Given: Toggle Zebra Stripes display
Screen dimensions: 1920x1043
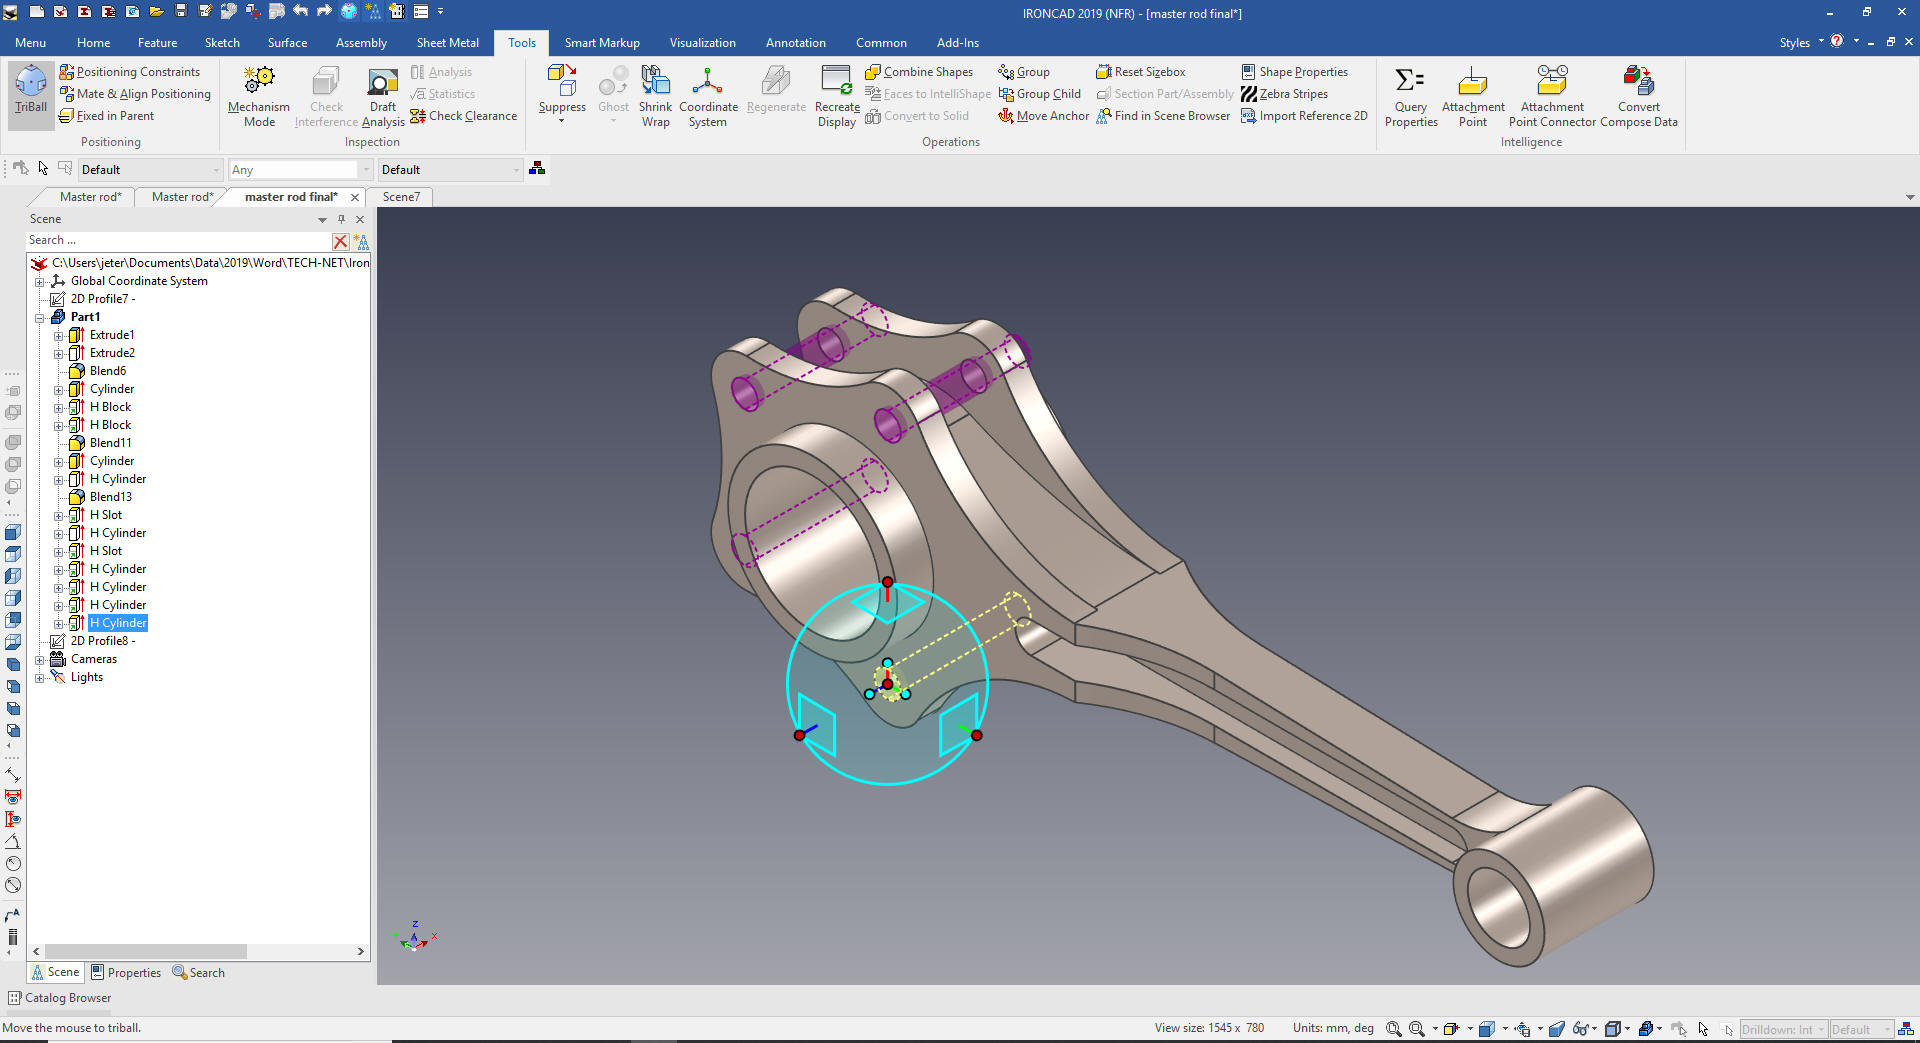Looking at the screenshot, I should point(1285,94).
